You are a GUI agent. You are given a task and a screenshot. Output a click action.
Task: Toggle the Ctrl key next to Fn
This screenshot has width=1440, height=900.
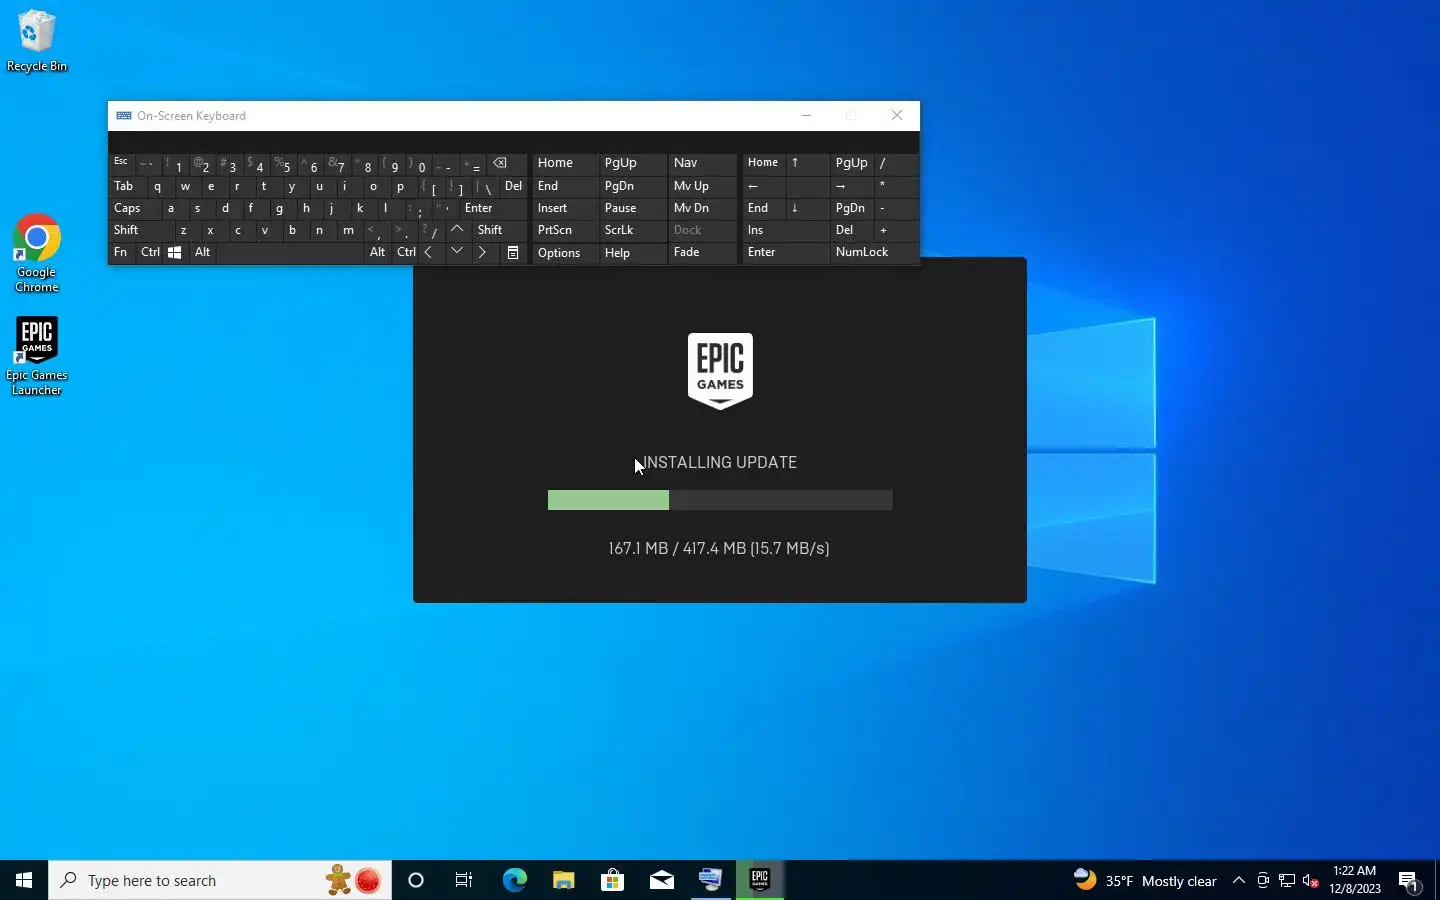[150, 253]
